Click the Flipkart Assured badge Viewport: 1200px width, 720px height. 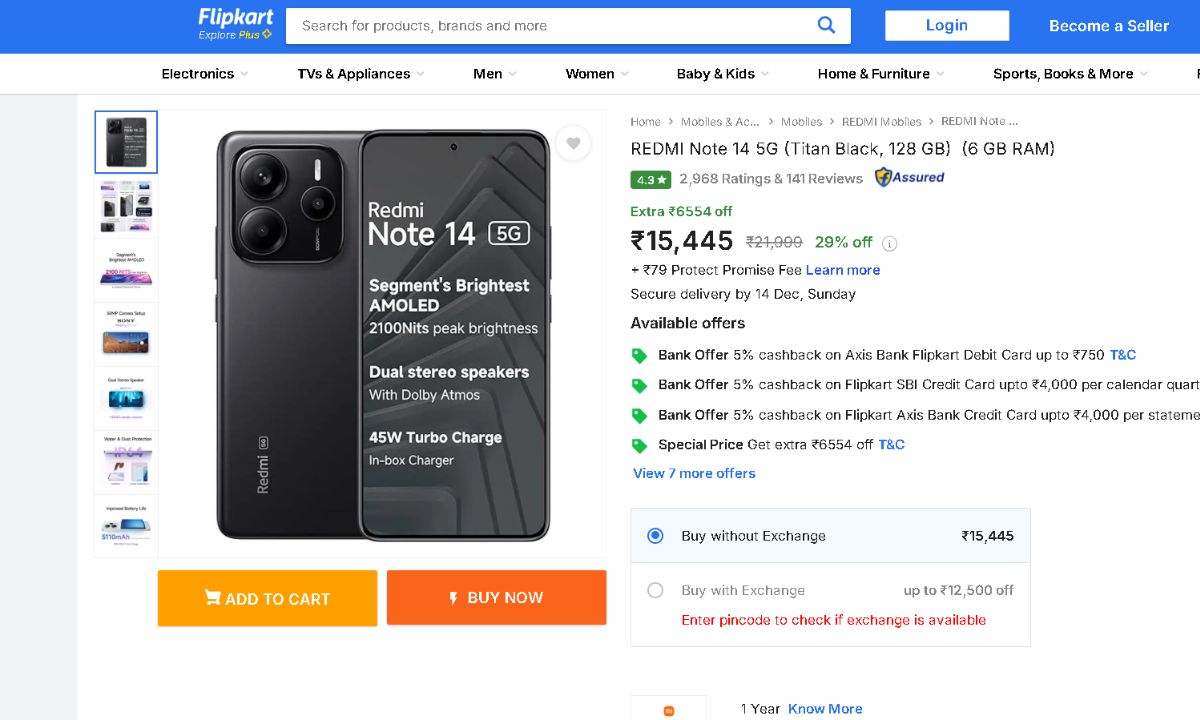point(909,178)
